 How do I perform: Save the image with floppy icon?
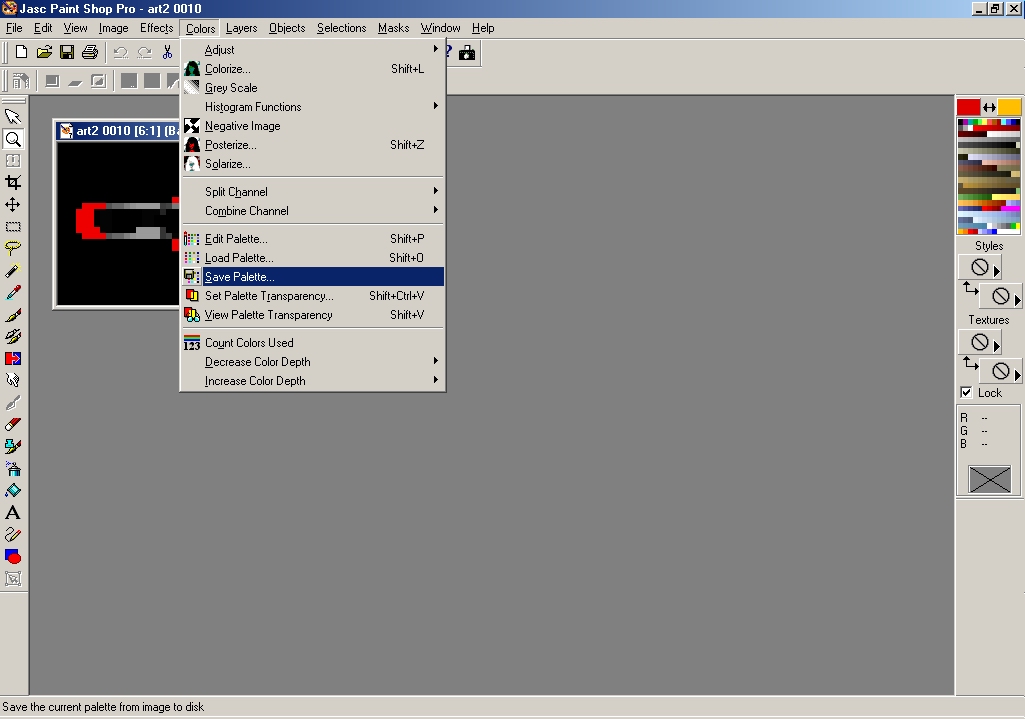tap(67, 52)
